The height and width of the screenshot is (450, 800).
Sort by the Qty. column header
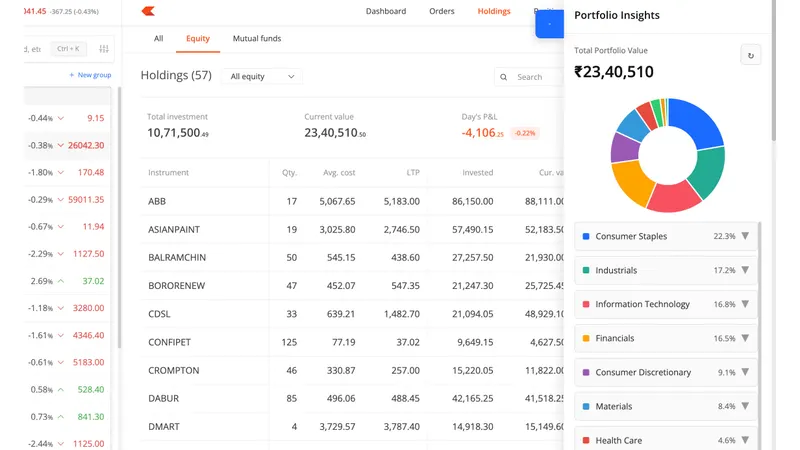coord(289,172)
